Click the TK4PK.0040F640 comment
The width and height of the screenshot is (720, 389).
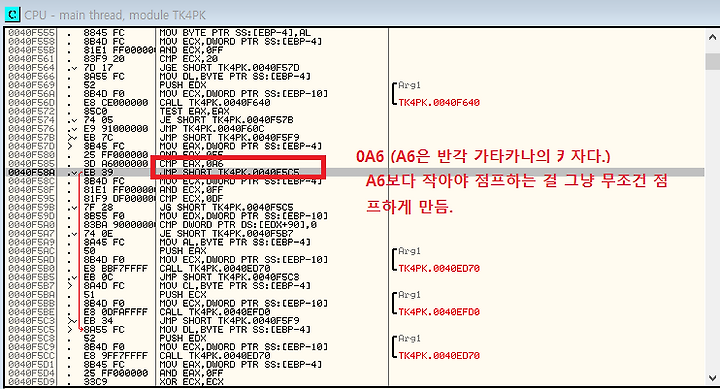(439, 102)
